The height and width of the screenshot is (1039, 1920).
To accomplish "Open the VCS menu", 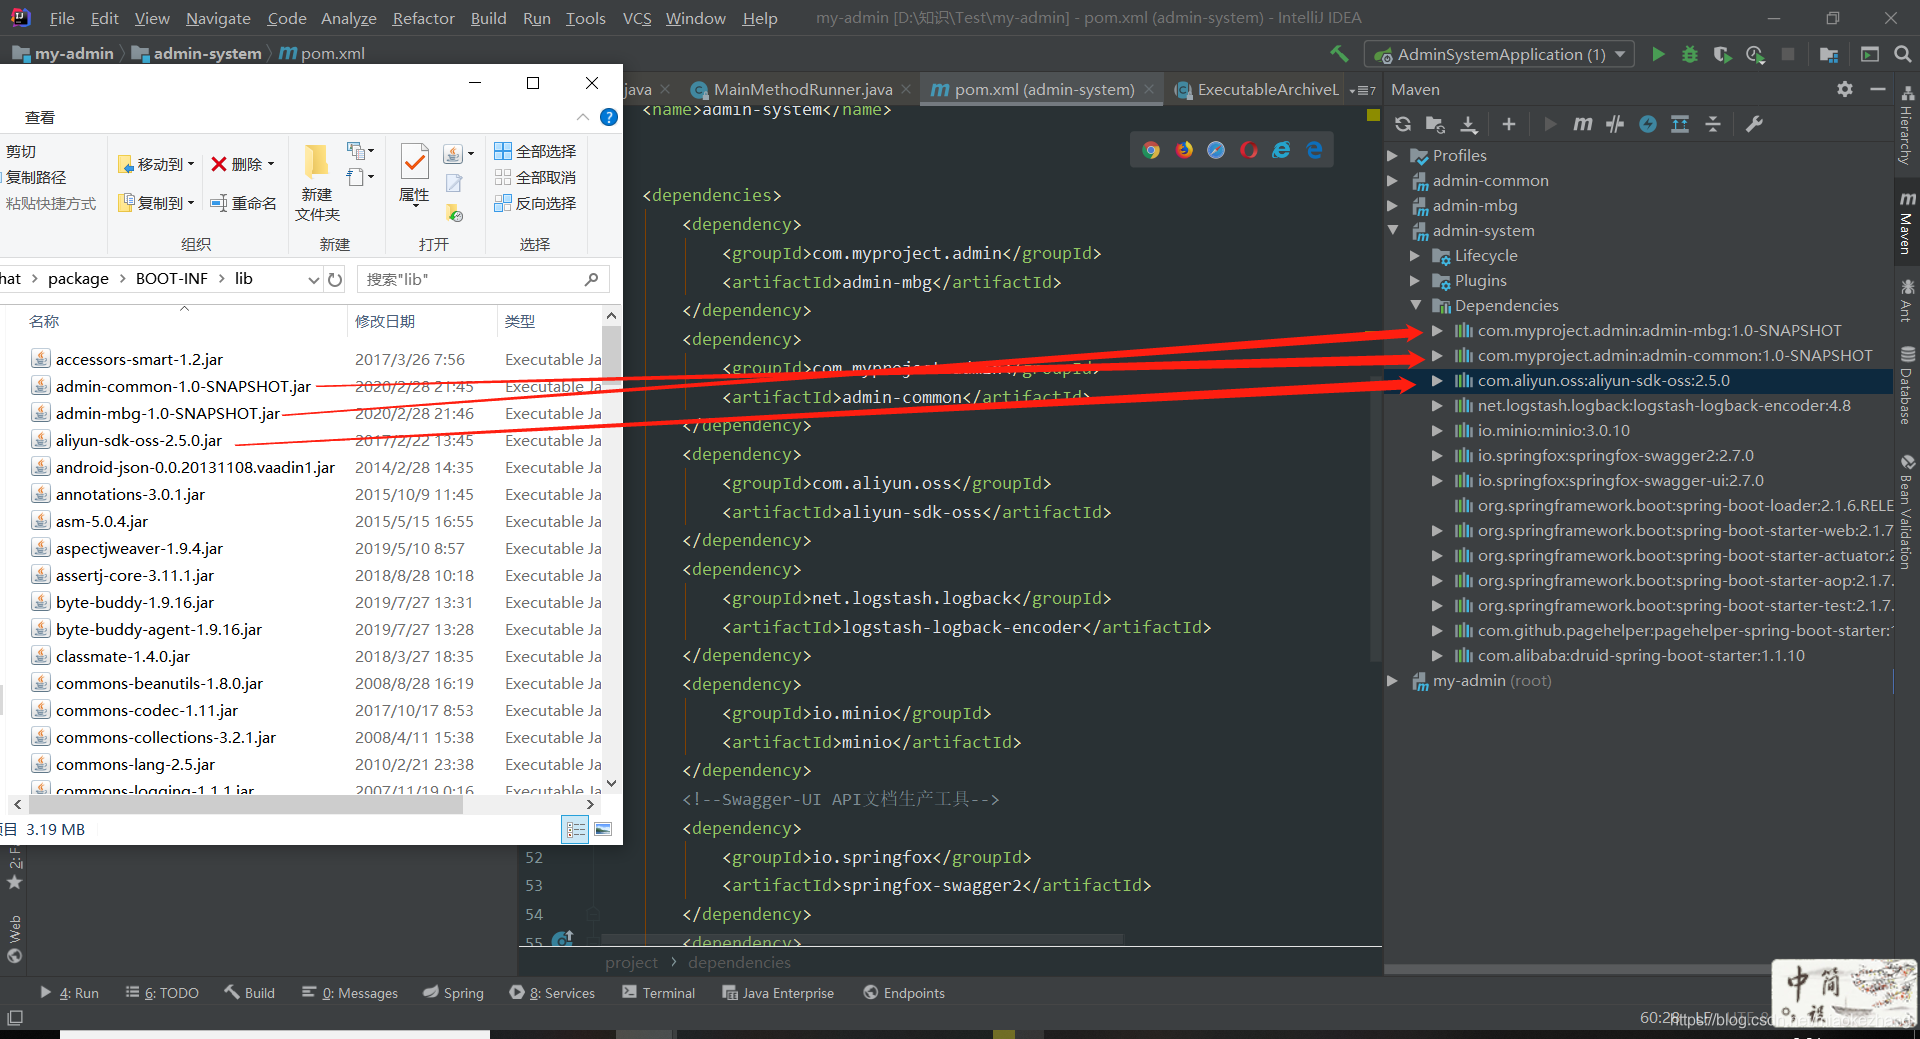I will [637, 18].
